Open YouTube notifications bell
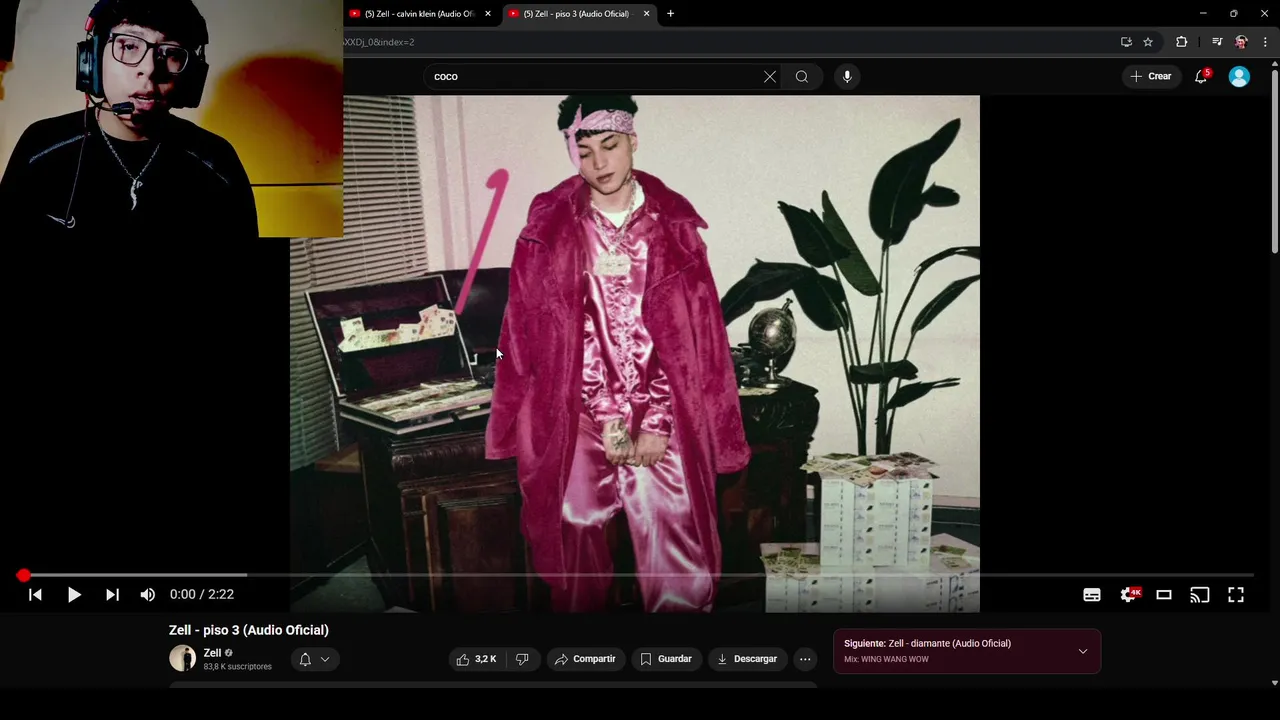The height and width of the screenshot is (720, 1280). (x=1201, y=76)
